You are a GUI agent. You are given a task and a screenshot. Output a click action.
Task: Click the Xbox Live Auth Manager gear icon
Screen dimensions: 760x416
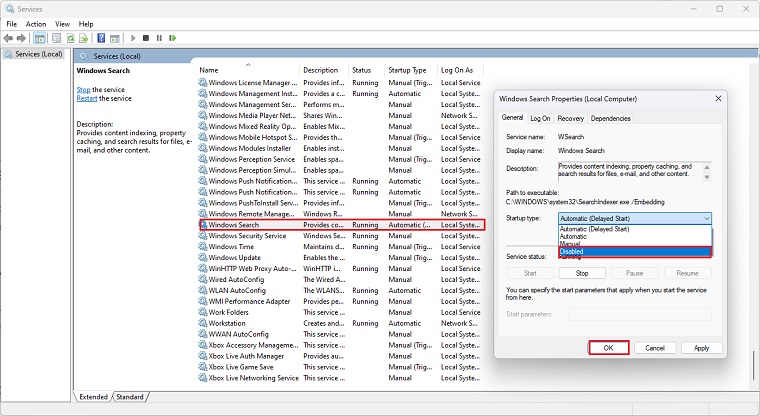point(203,356)
